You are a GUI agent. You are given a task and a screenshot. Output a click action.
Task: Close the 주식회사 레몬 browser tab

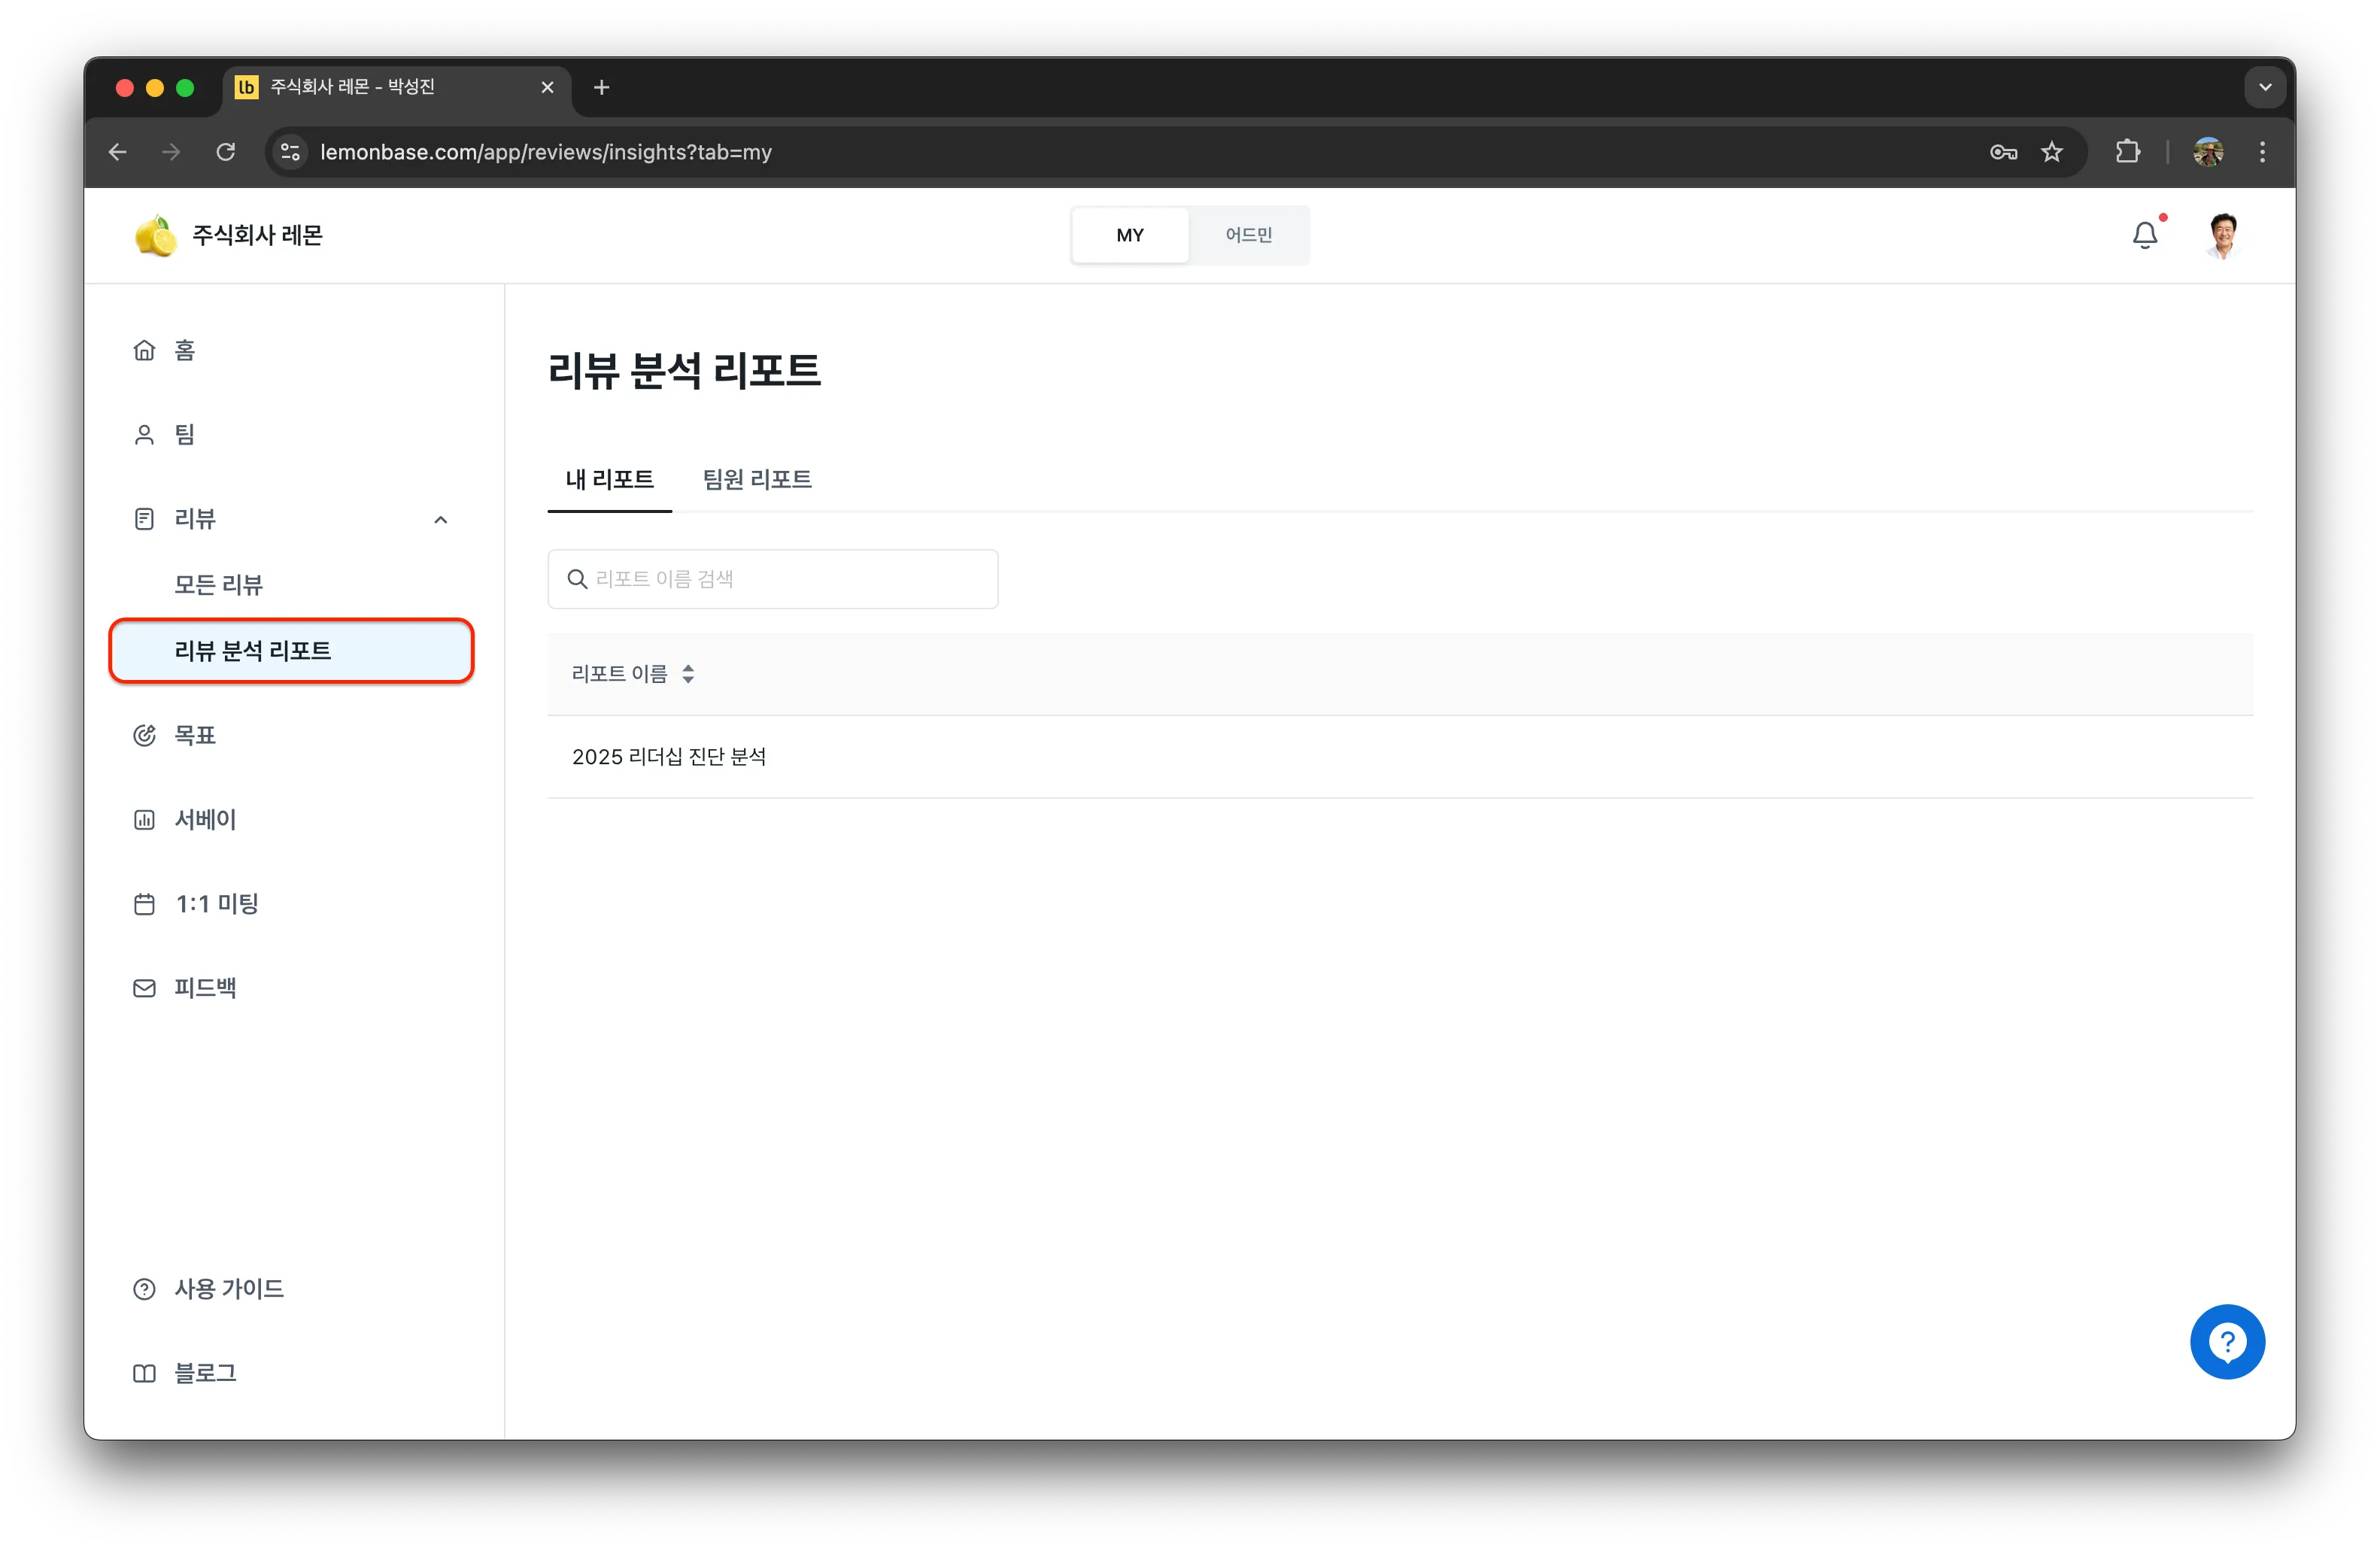tap(547, 87)
